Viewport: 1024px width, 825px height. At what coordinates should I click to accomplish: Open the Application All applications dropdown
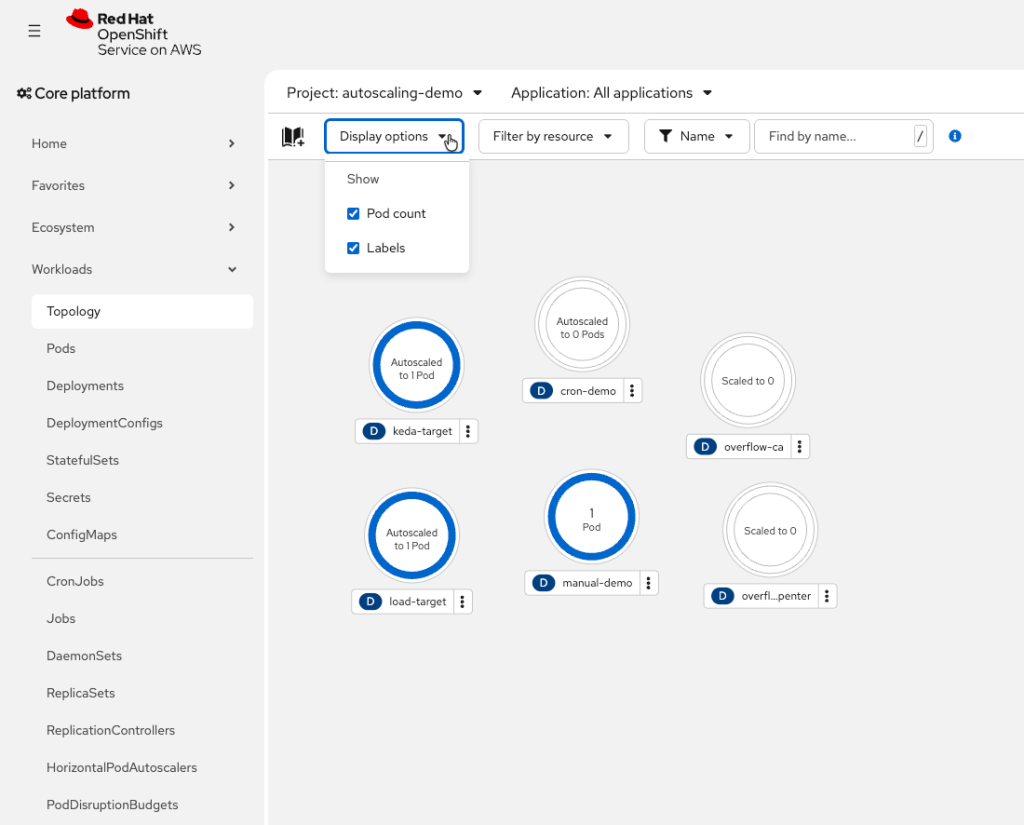point(611,93)
